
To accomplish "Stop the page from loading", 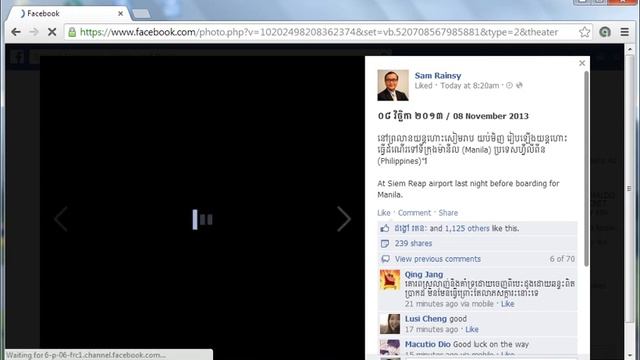I will tap(52, 32).
